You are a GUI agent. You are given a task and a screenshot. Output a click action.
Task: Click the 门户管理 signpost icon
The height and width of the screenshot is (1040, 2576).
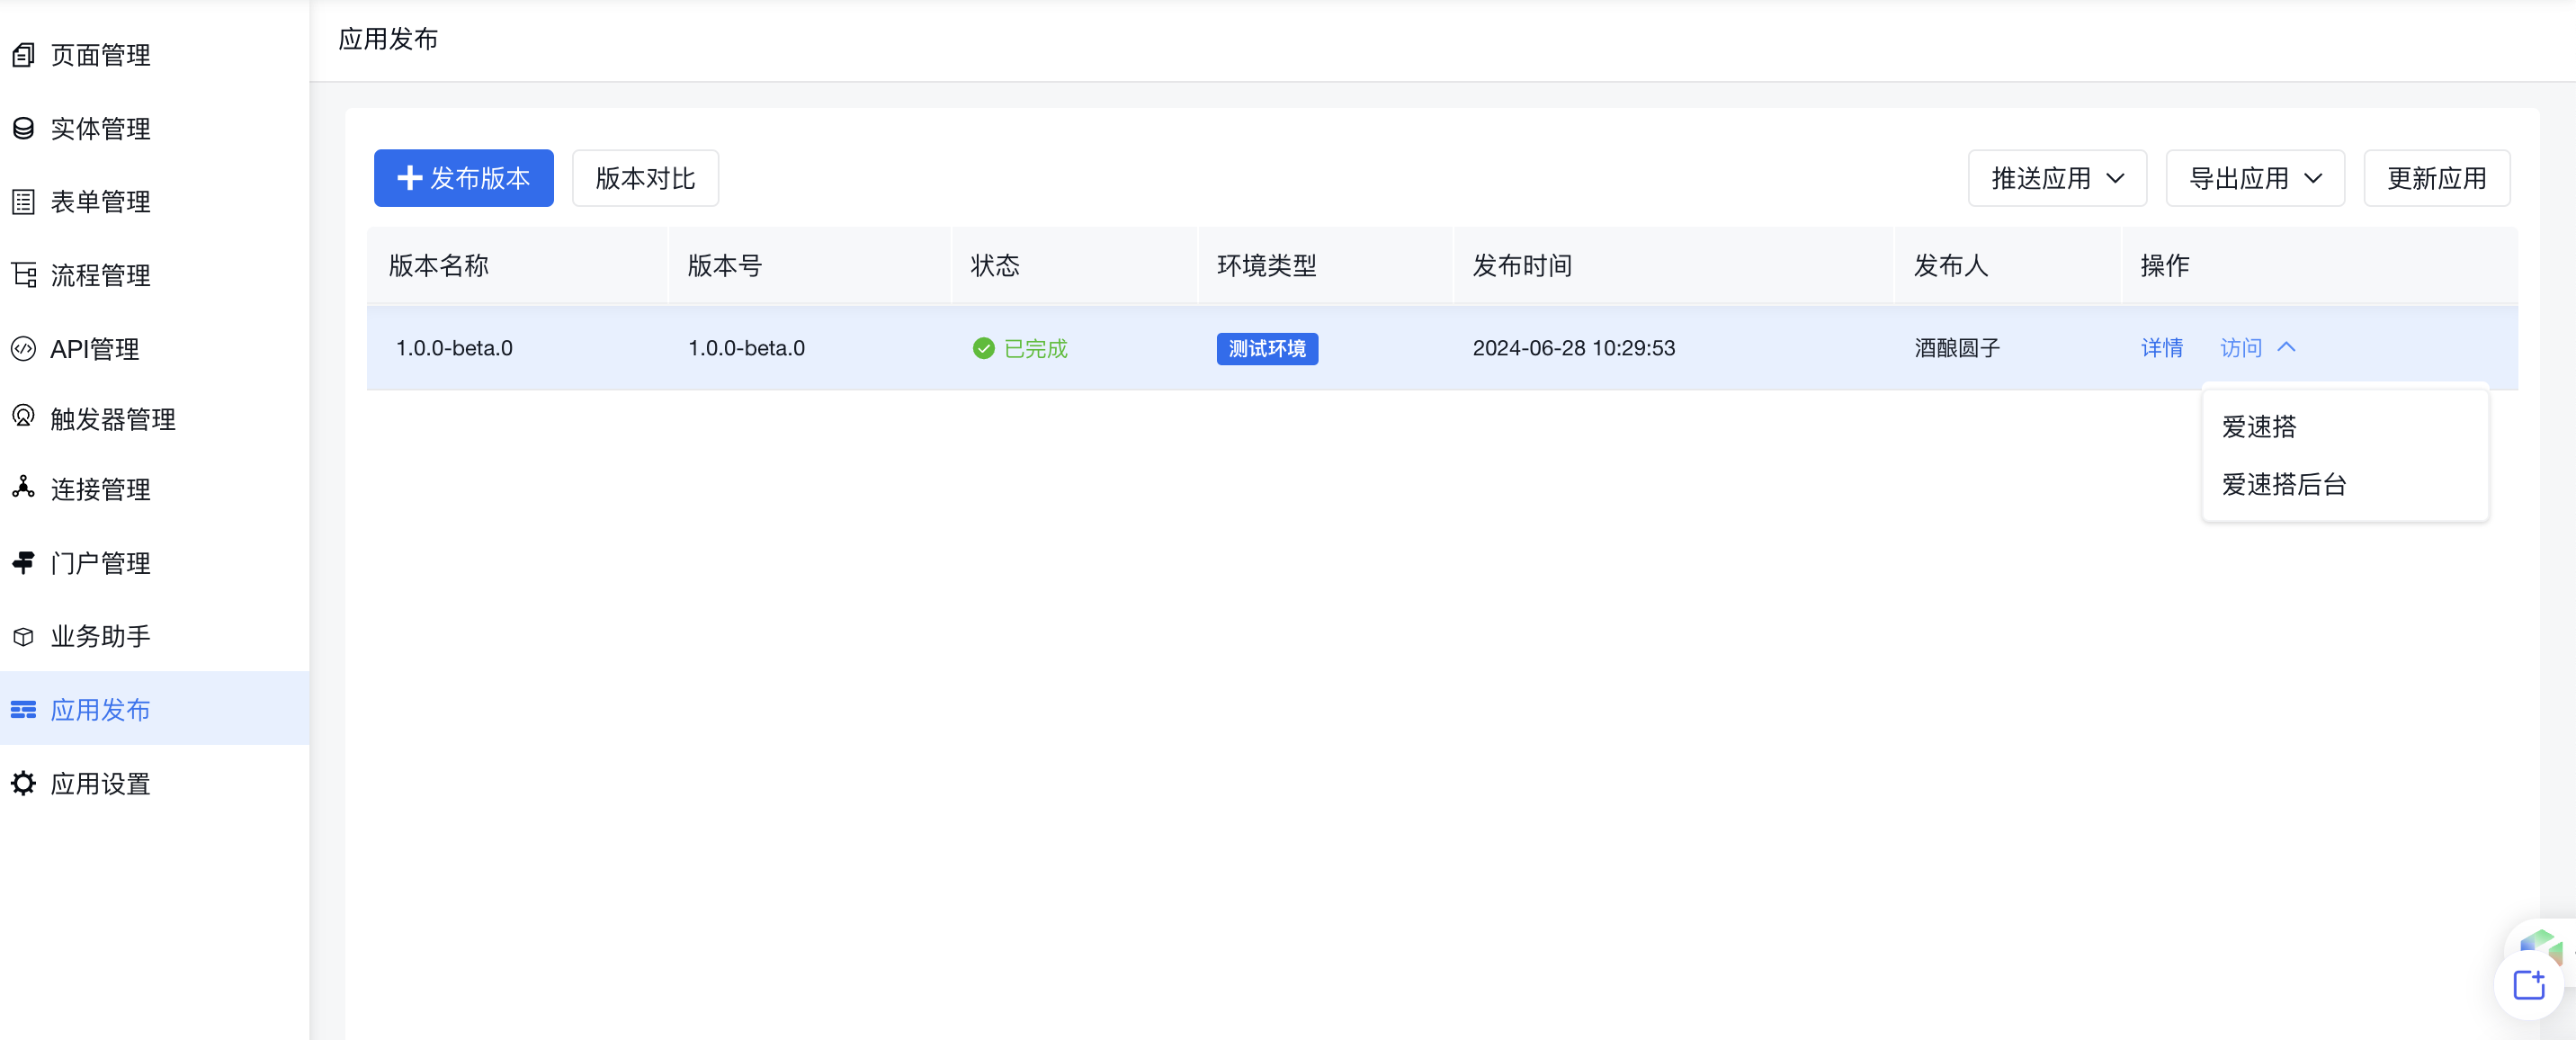23,563
